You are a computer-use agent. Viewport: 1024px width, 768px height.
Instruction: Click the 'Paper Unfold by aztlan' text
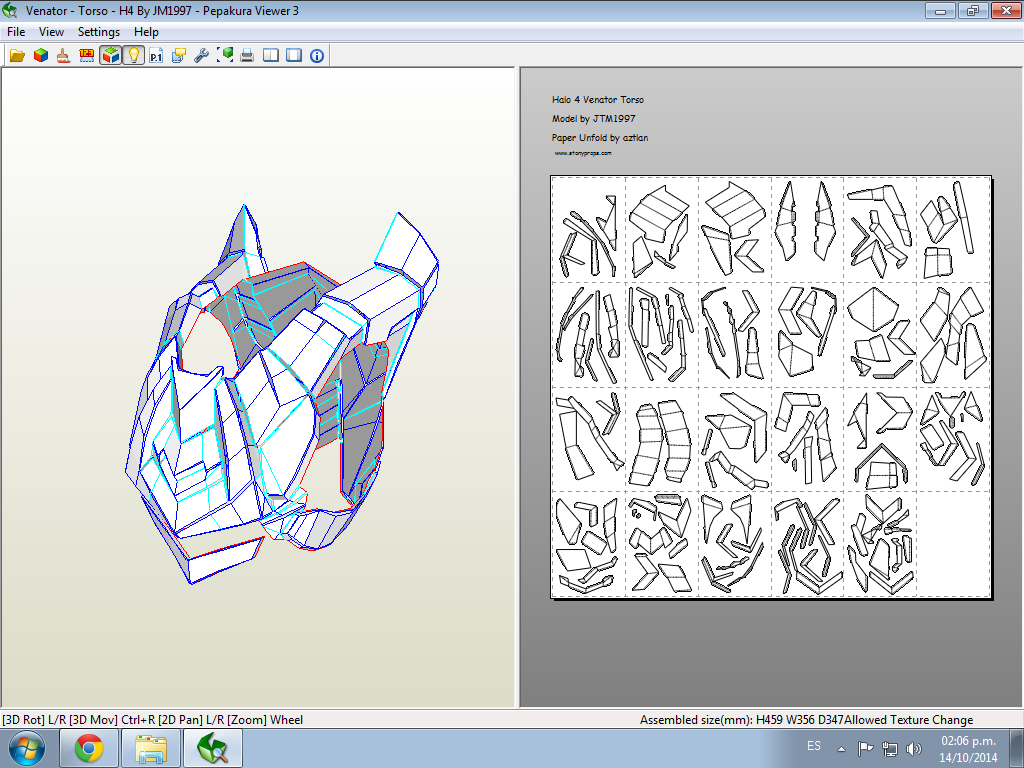(x=600, y=137)
